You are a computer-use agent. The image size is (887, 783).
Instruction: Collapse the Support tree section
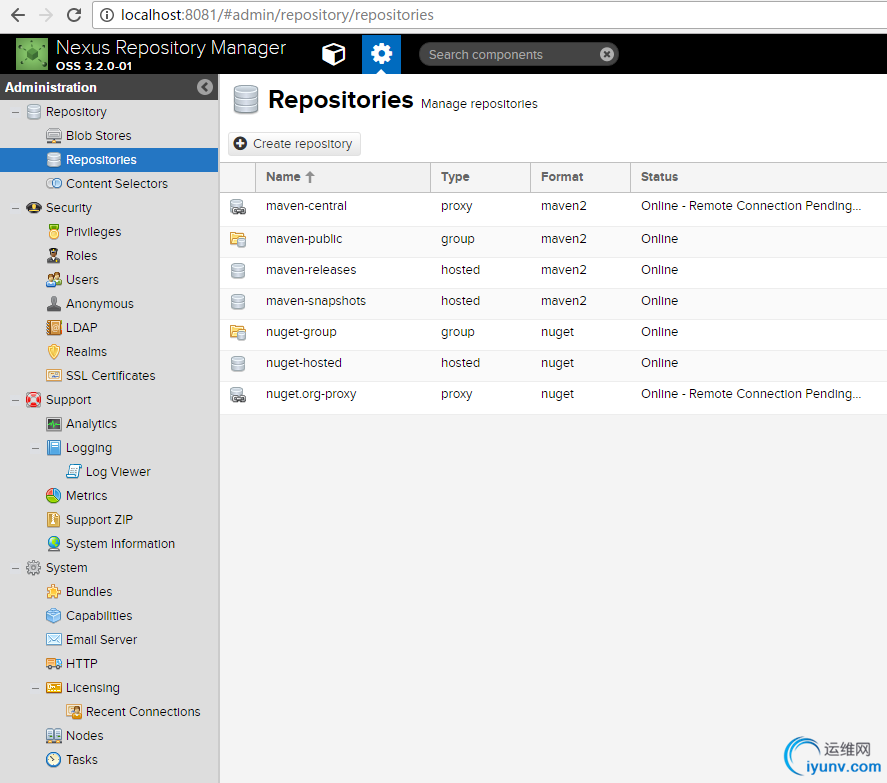15,400
